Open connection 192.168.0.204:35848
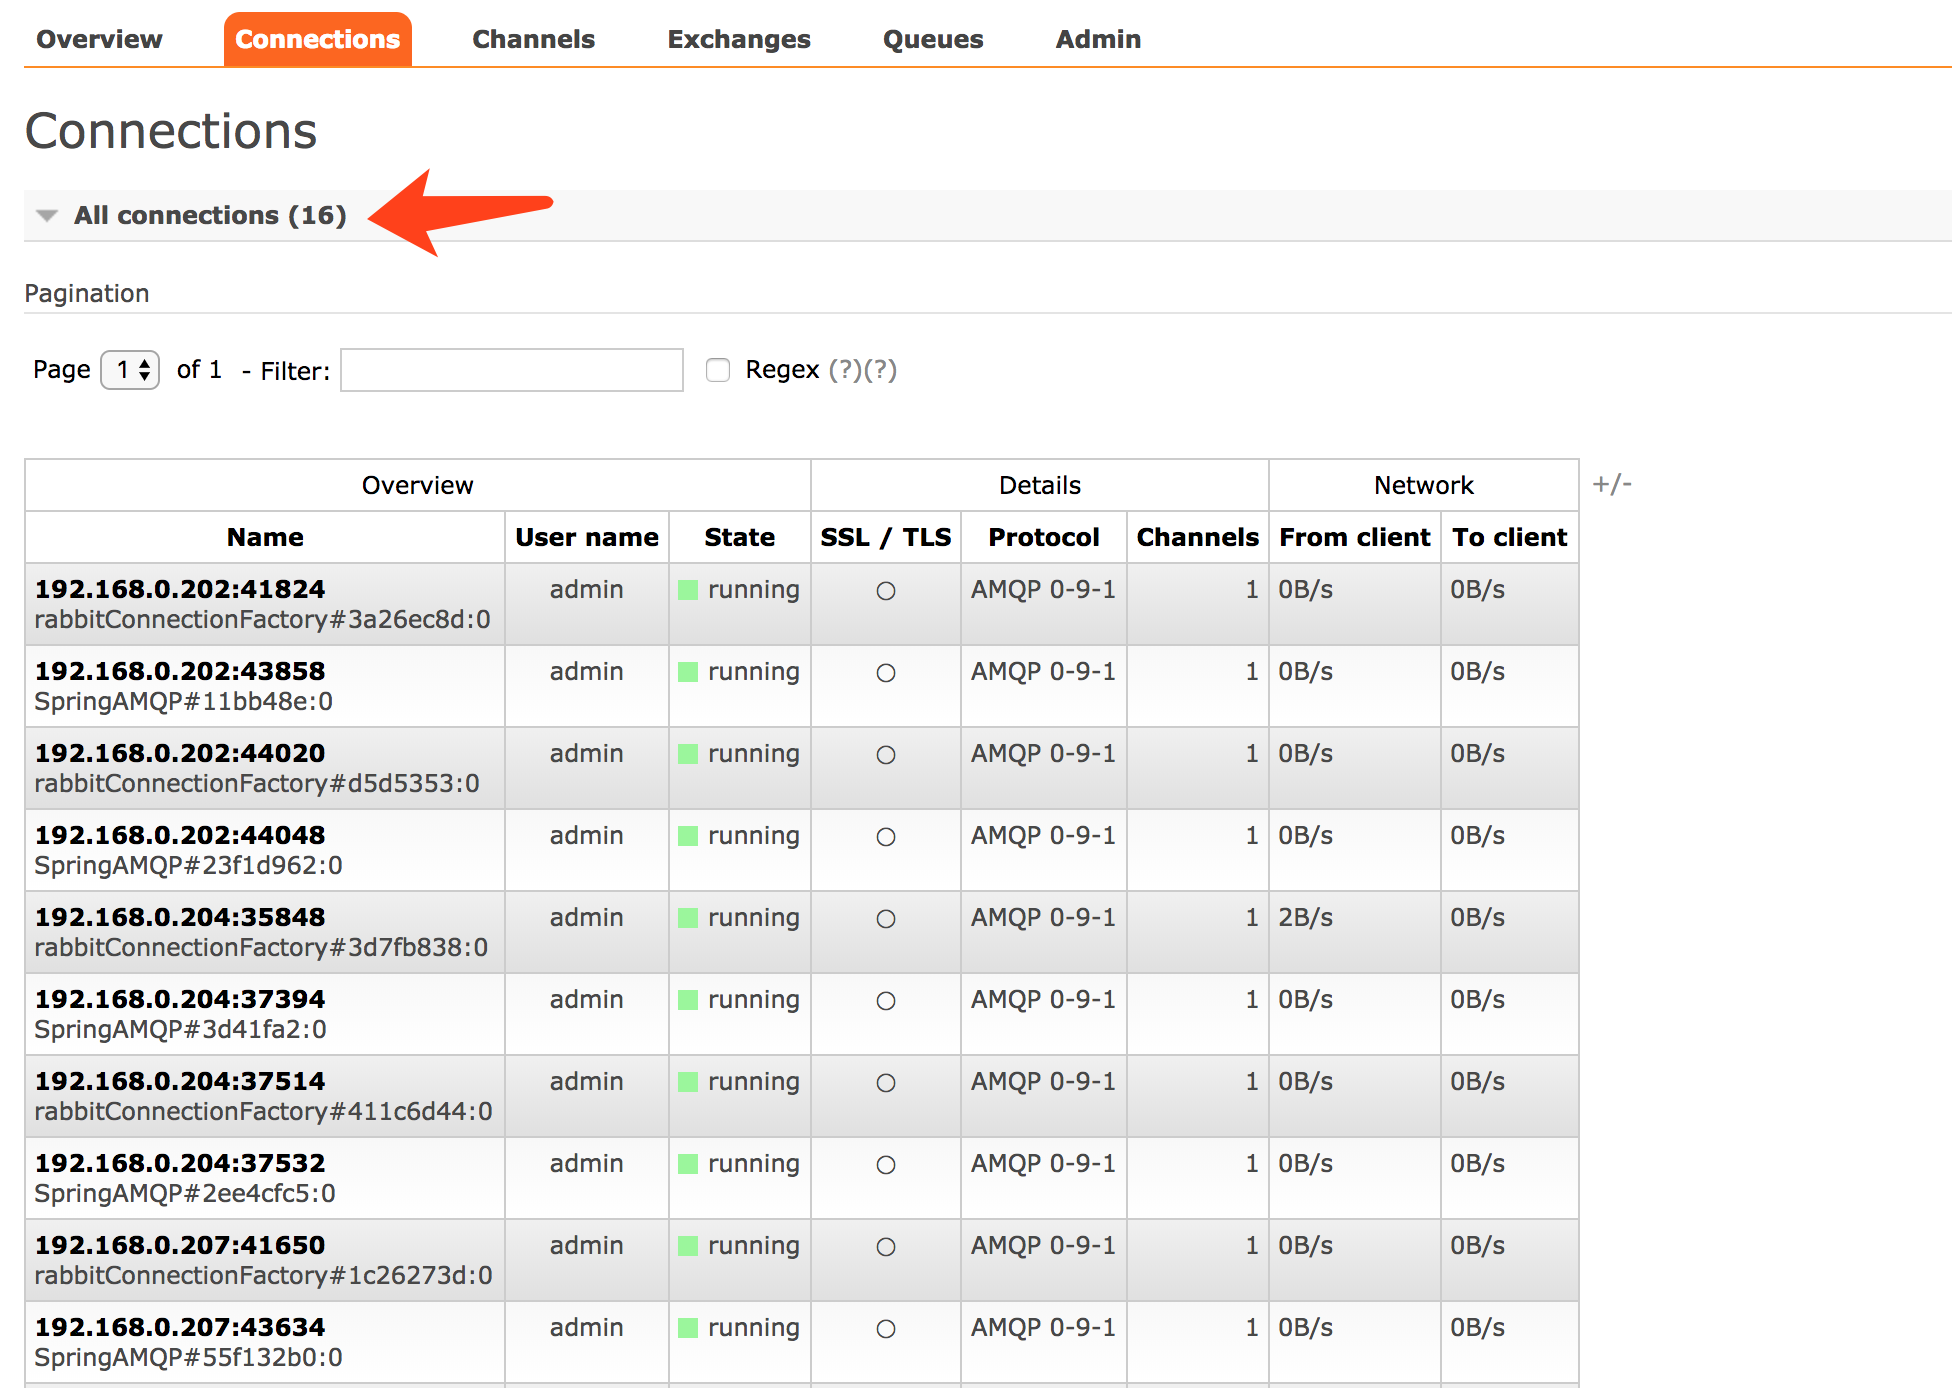This screenshot has height=1388, width=1952. click(180, 917)
